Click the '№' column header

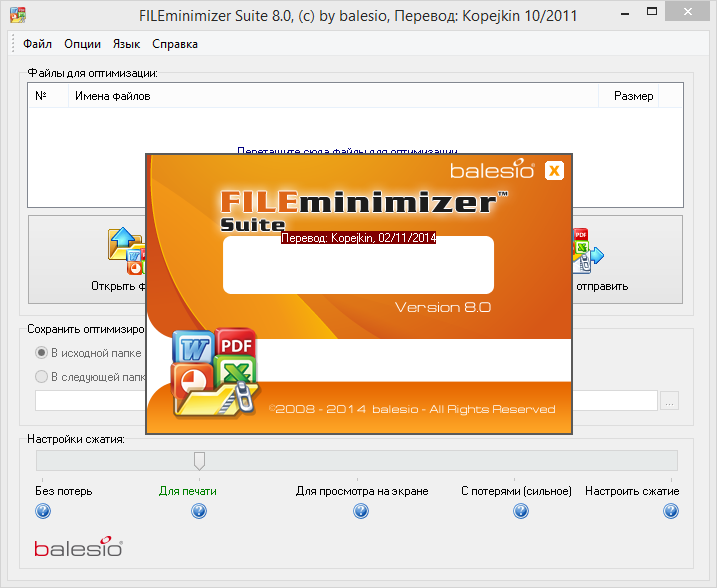click(x=48, y=96)
